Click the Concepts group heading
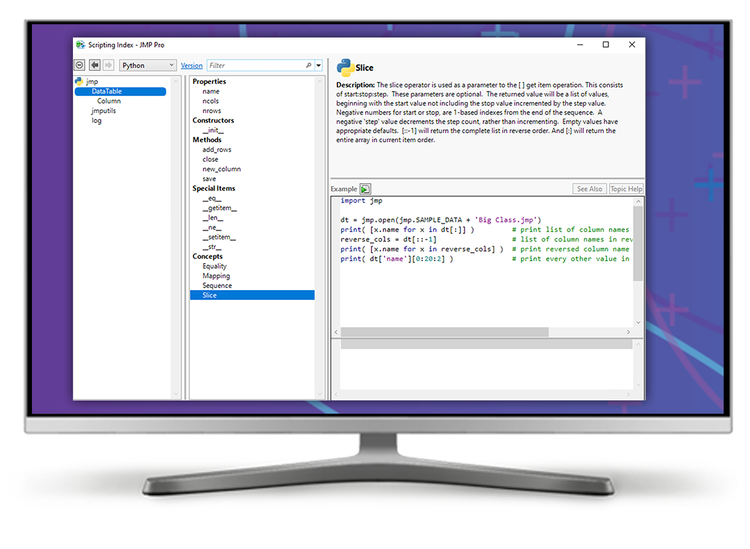 [x=208, y=256]
